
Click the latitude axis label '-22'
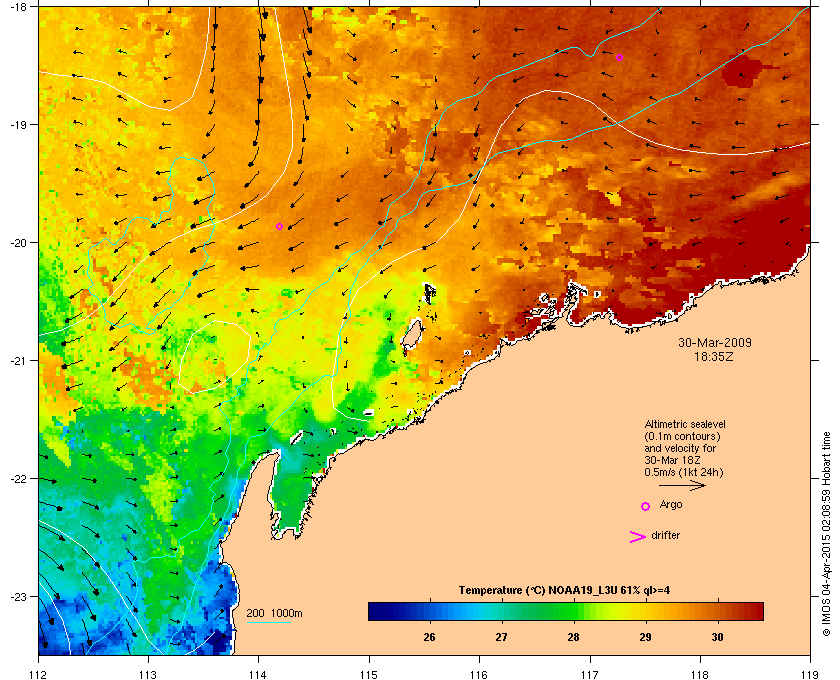click(x=17, y=479)
